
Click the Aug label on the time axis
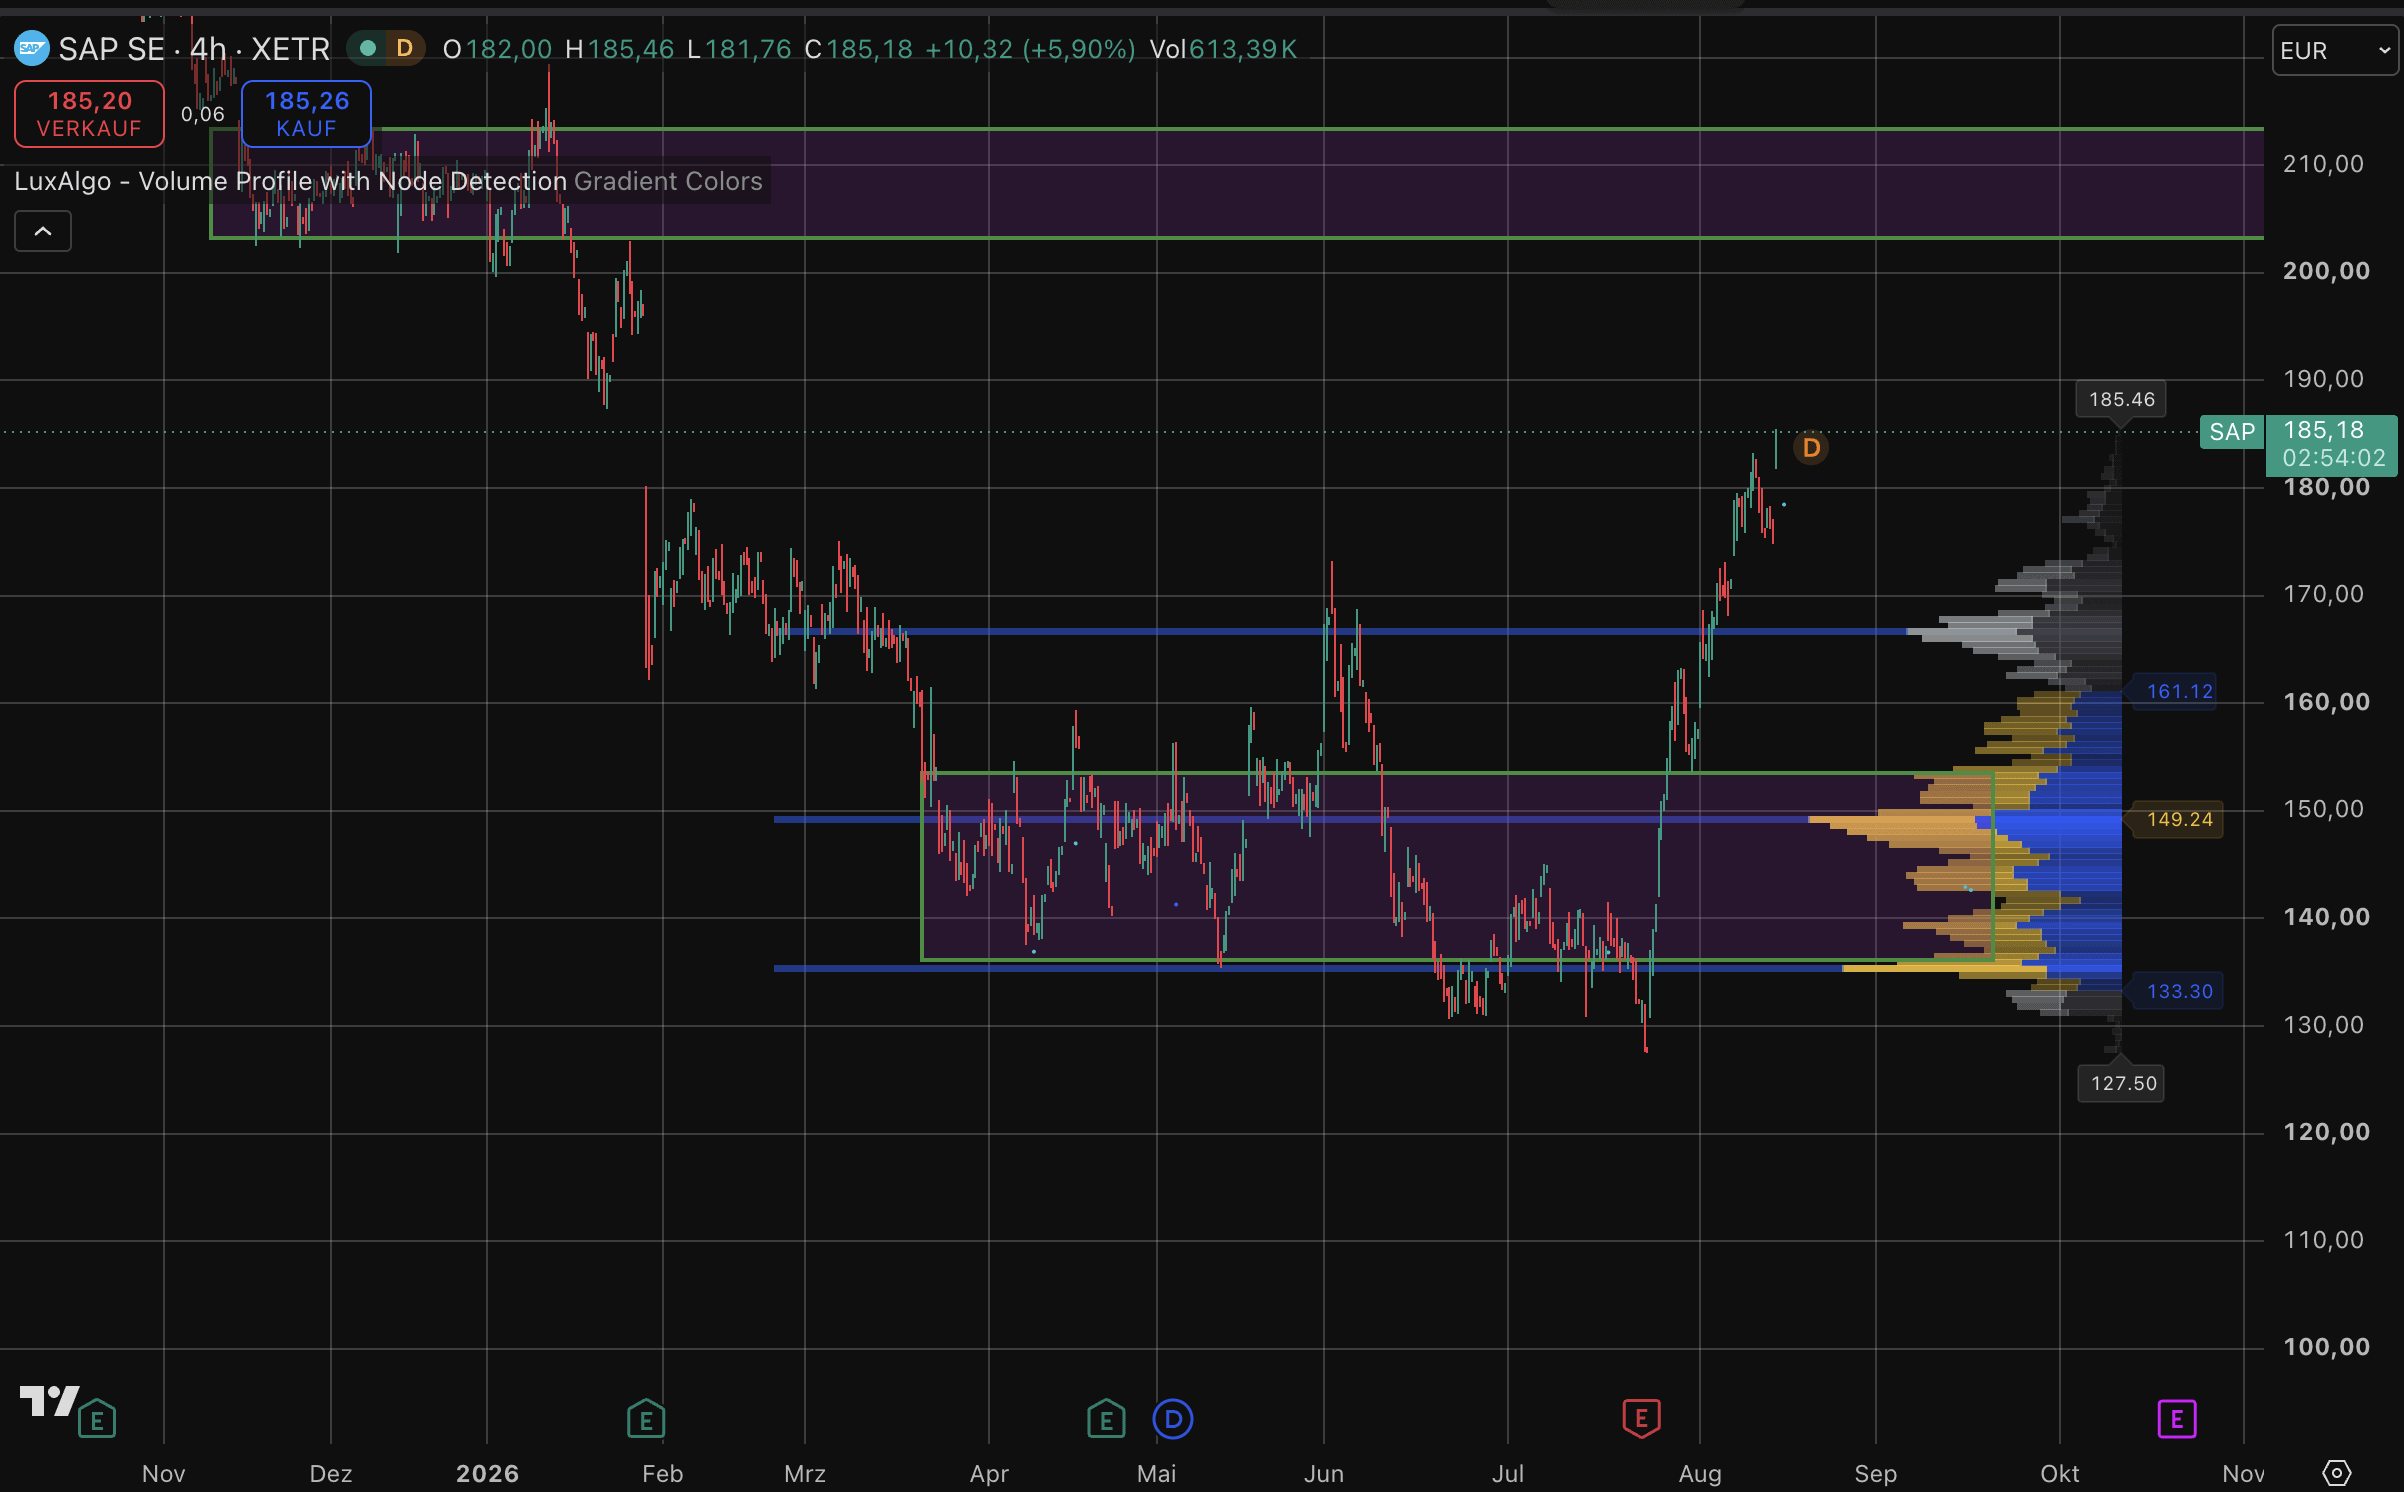tap(1700, 1474)
